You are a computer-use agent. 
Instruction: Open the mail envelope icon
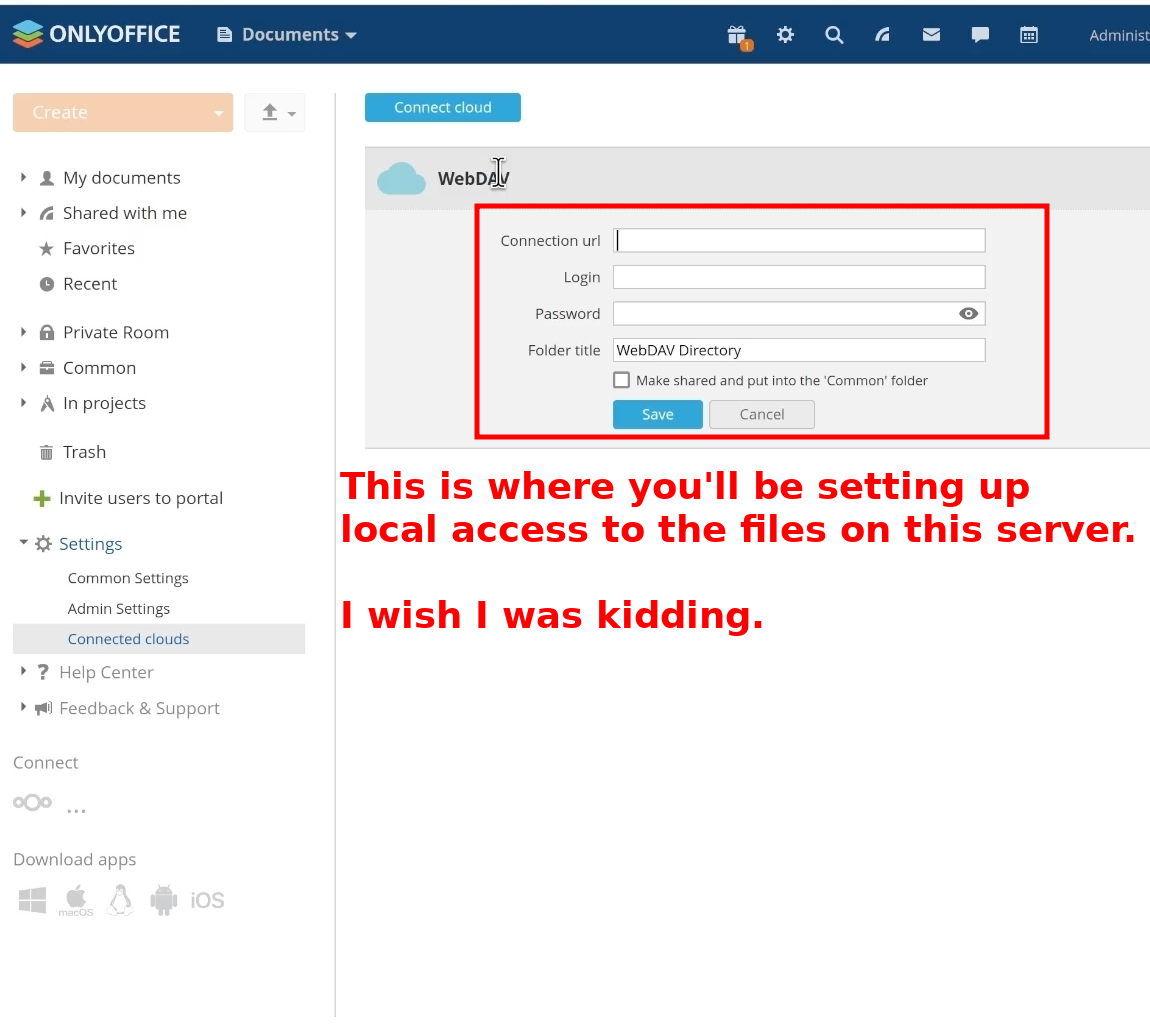click(931, 34)
